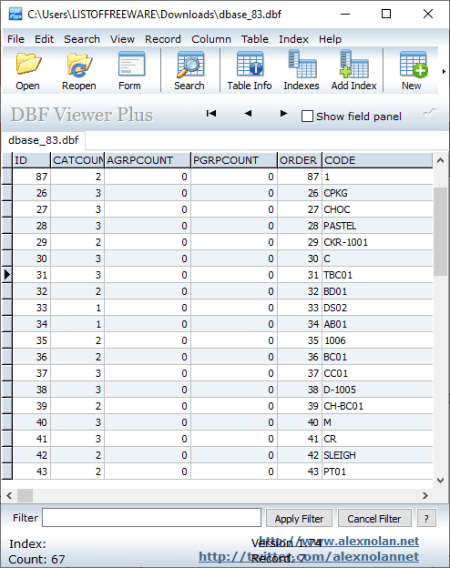This screenshot has width=450, height=568.
Task: Select the CPKG code cell
Action: tap(378, 193)
